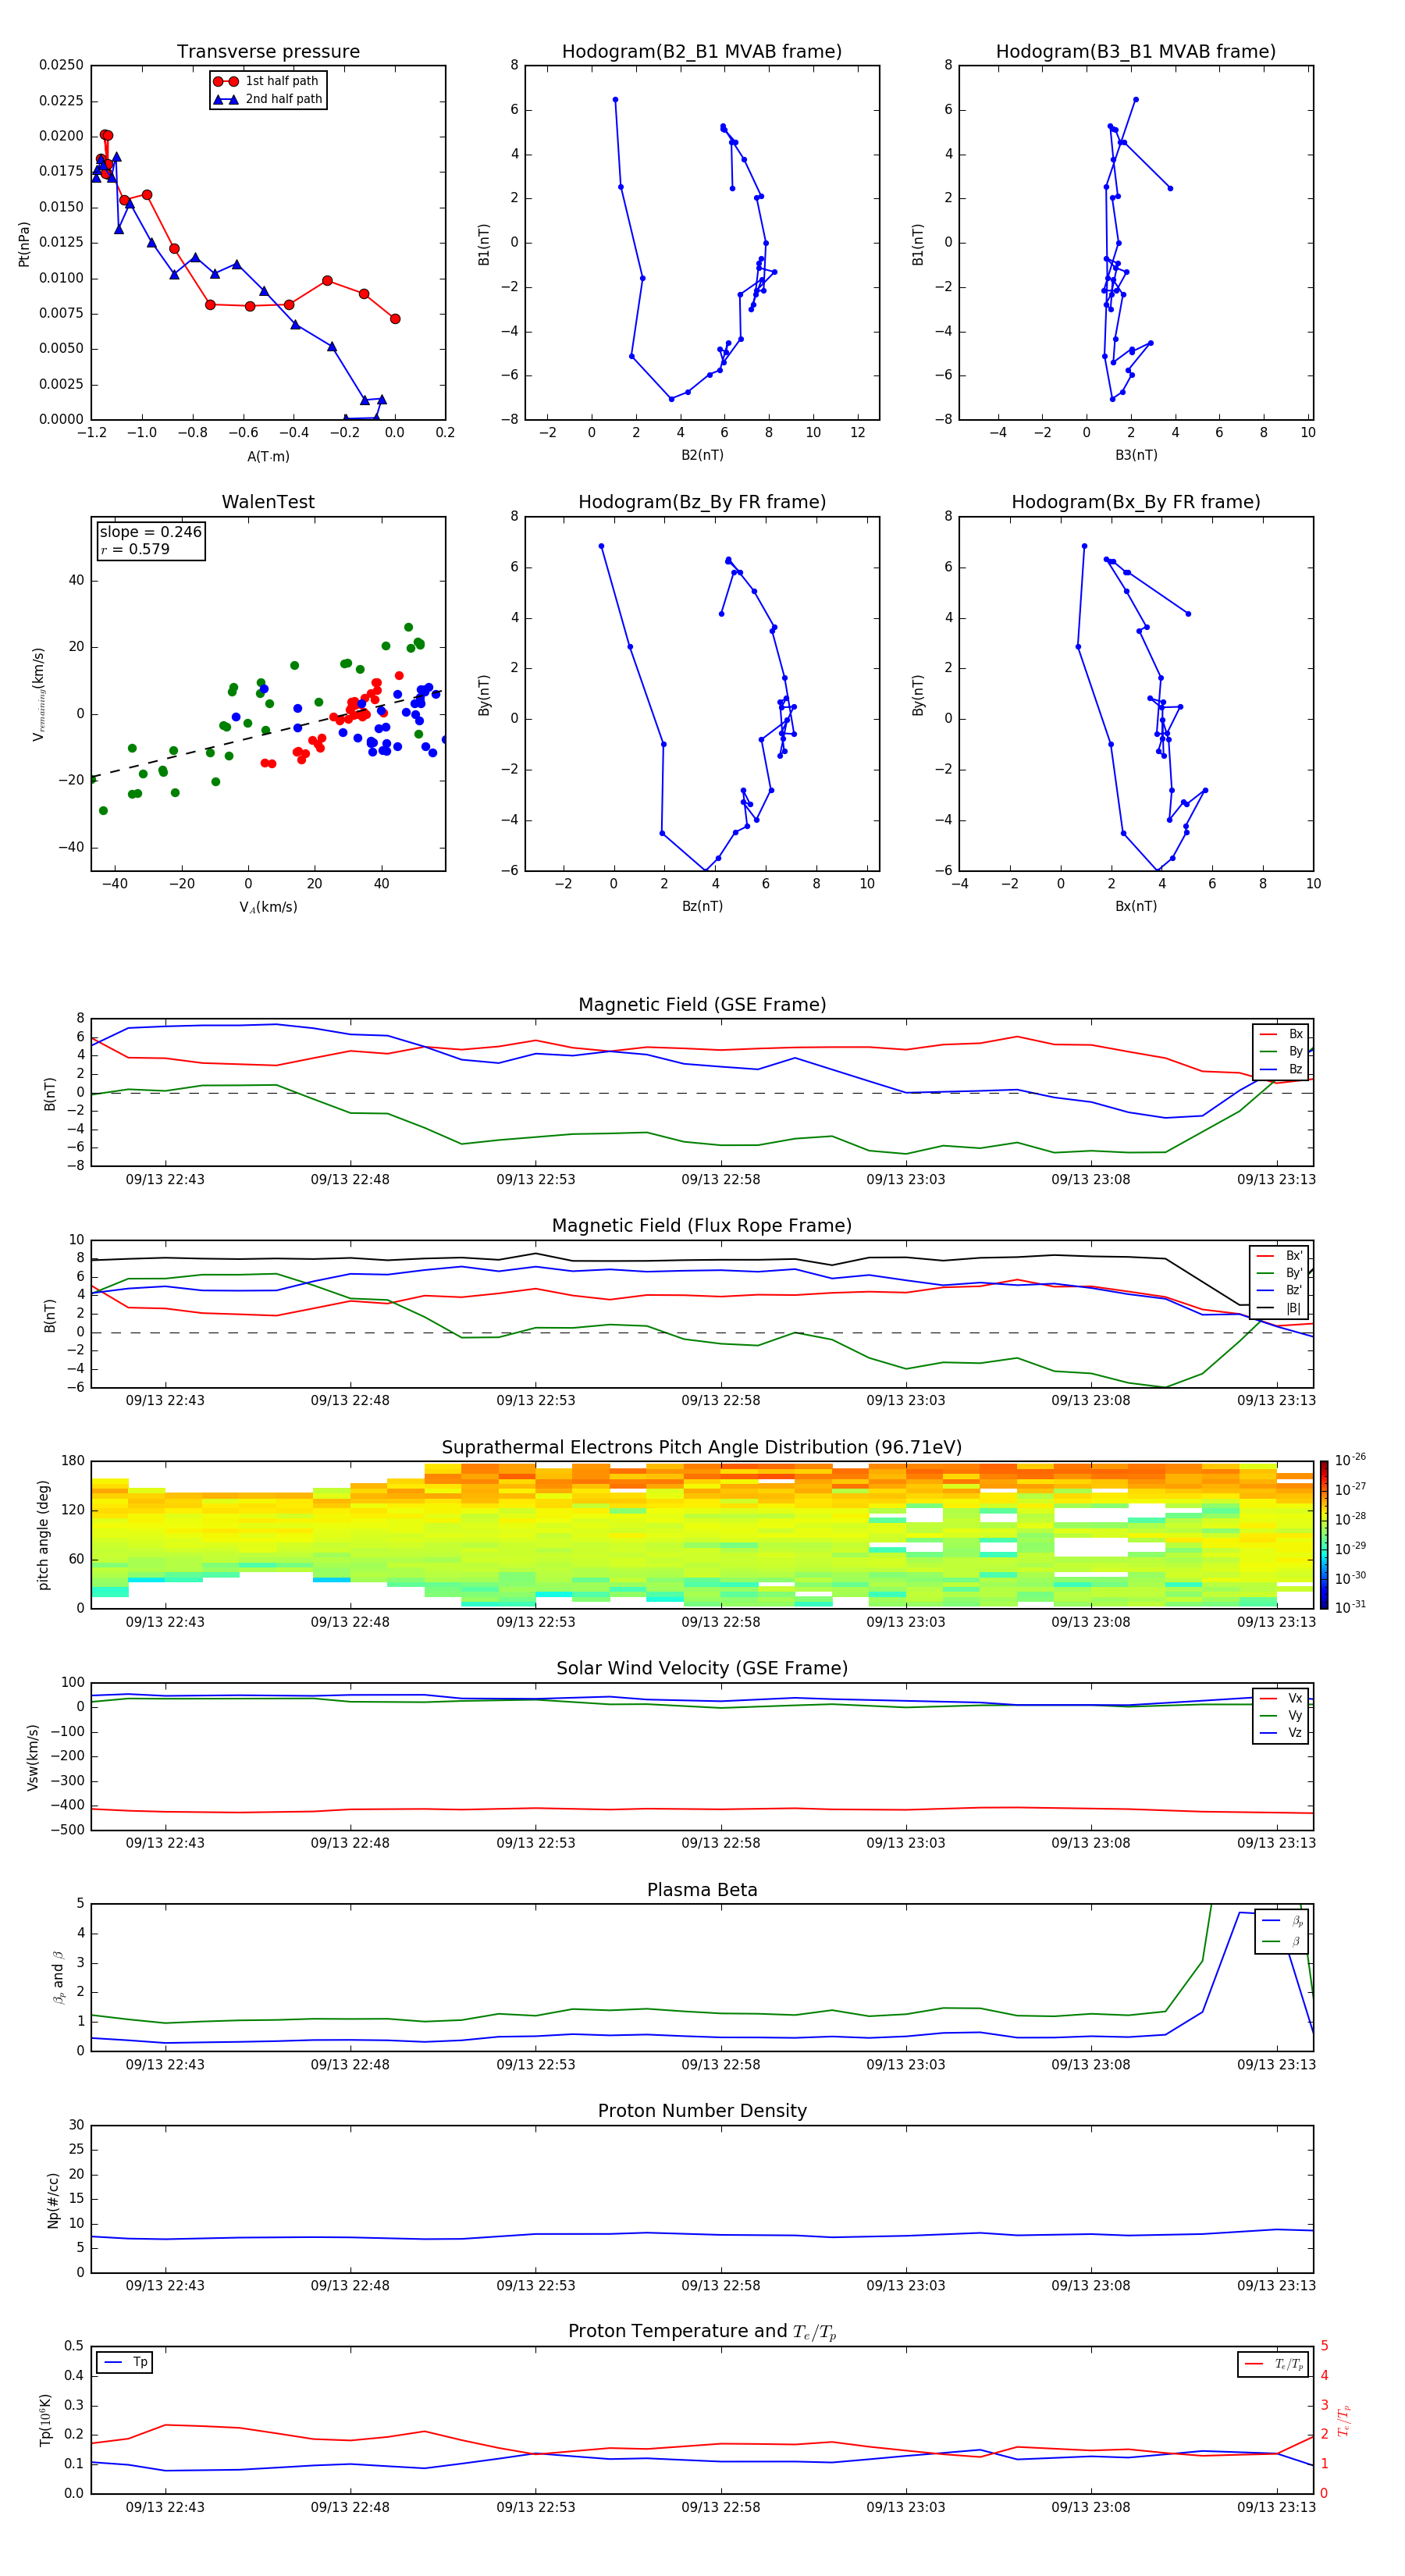
Task: Click the "Tp(10^6K)" y-axis label
Action: click(45, 2420)
